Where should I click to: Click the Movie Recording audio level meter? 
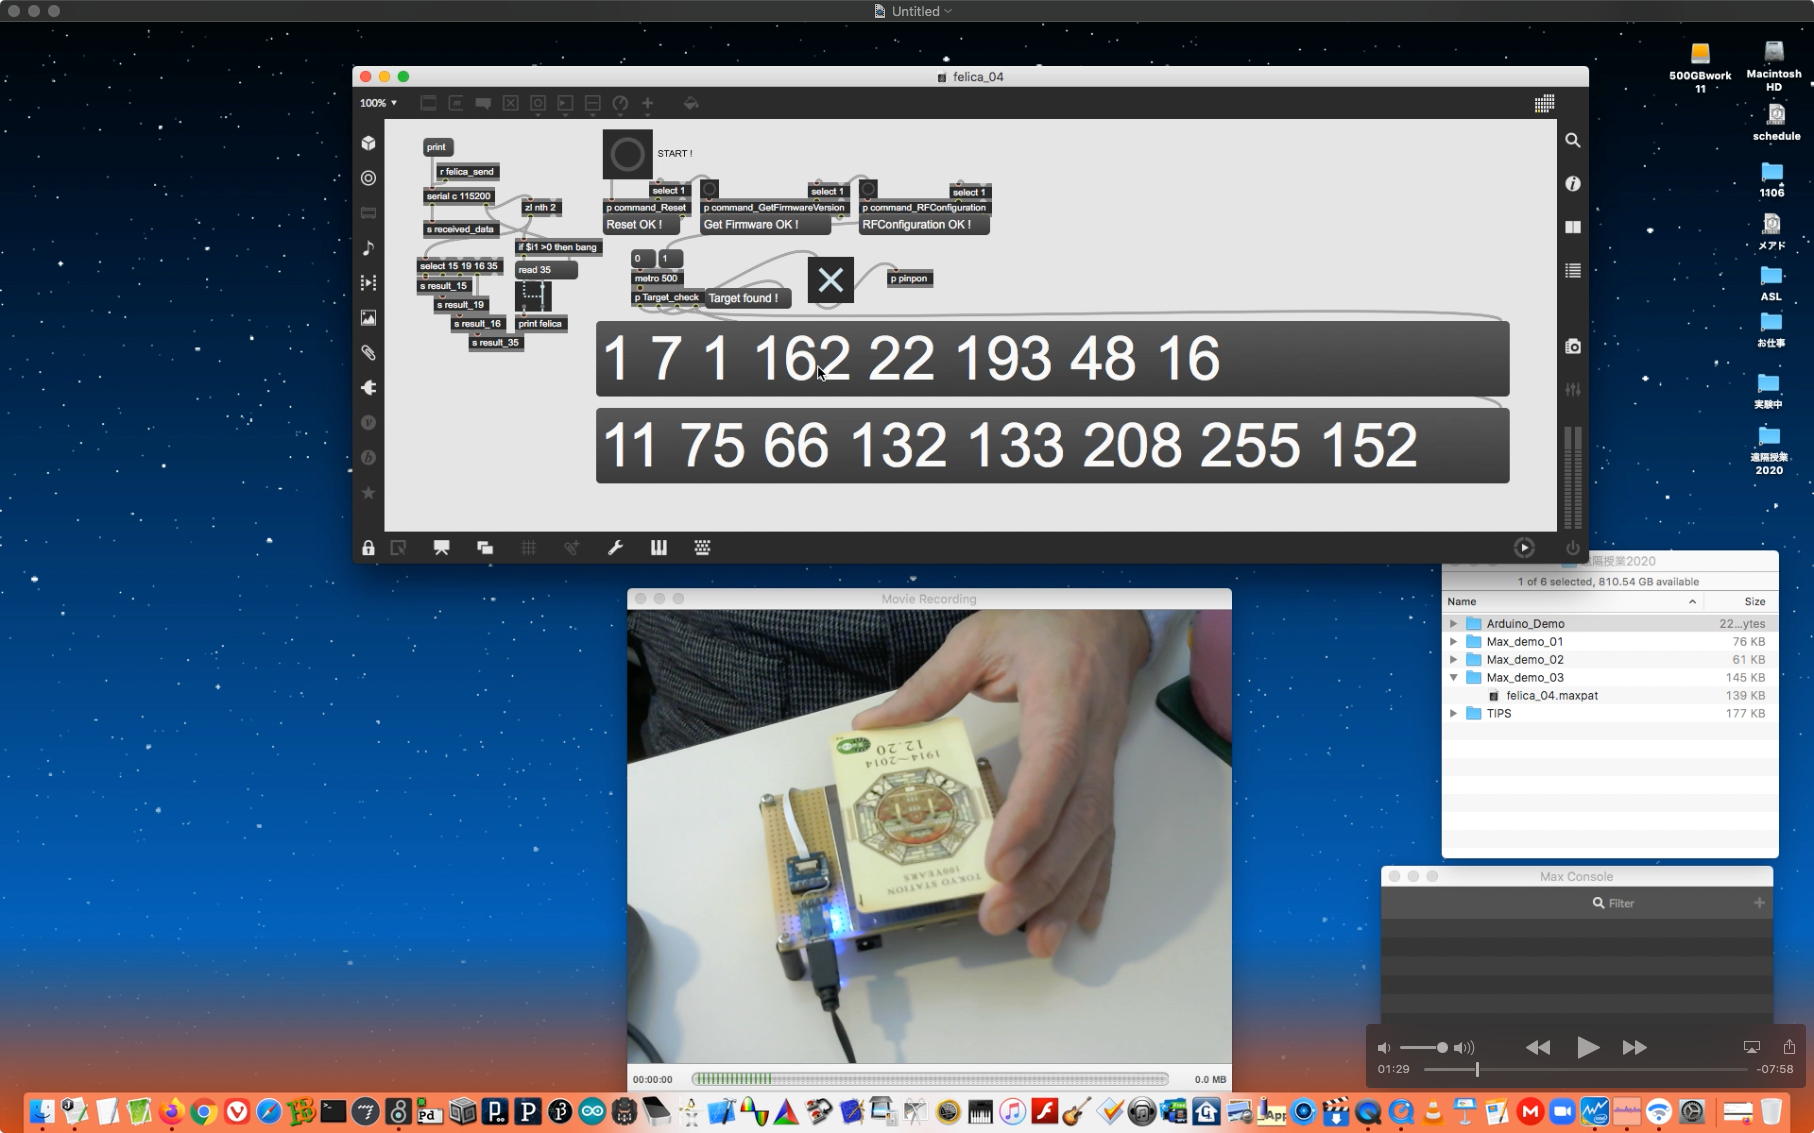click(x=930, y=1079)
